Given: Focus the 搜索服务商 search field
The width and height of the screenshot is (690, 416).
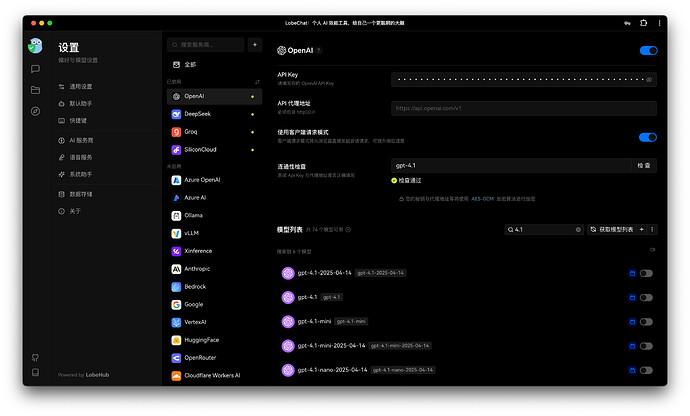Looking at the screenshot, I should click(206, 45).
